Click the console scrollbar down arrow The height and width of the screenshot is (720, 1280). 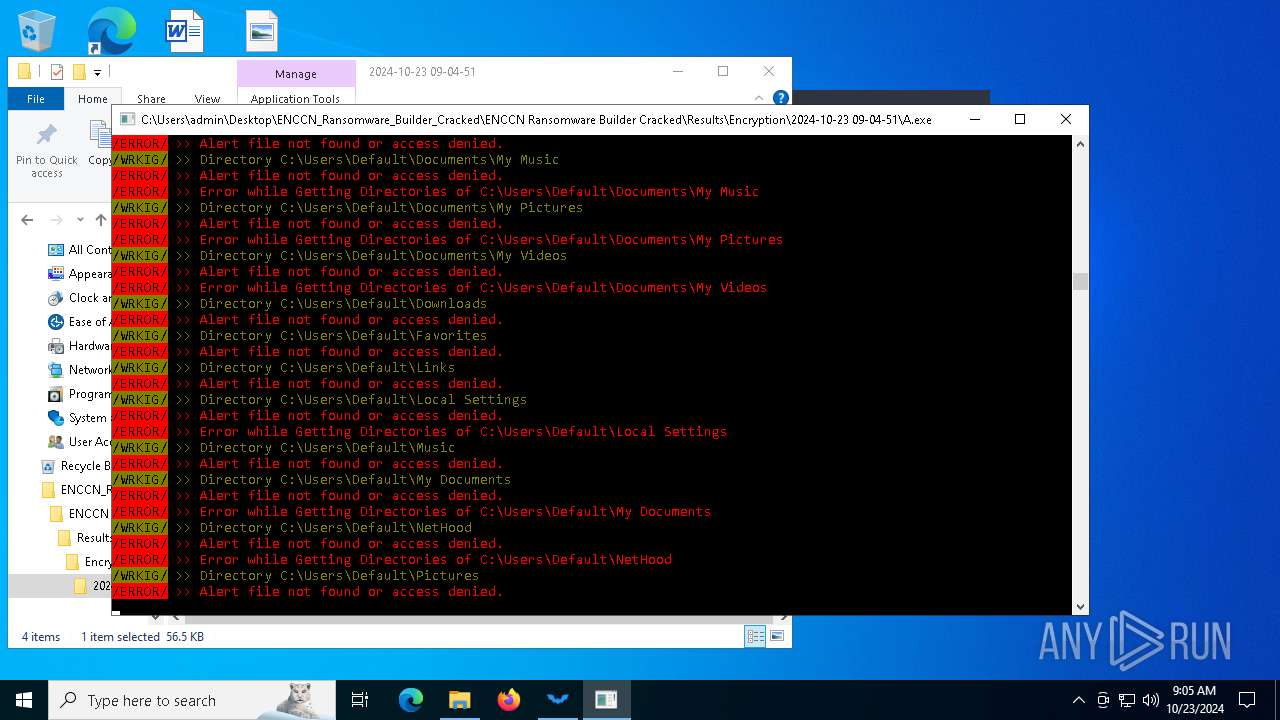[1080, 606]
